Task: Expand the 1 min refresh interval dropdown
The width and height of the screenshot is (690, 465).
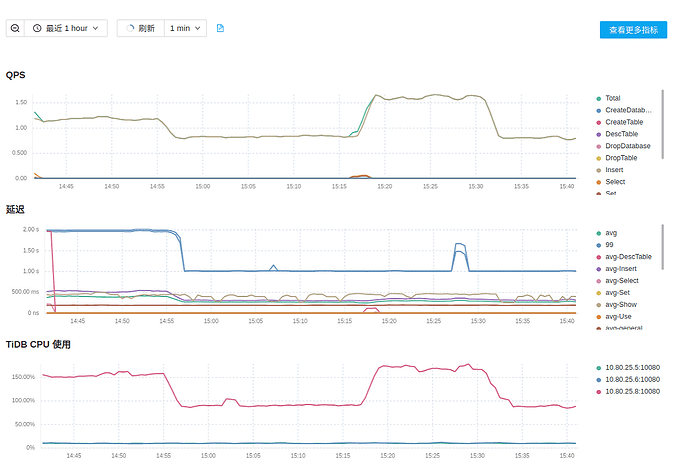Action: [x=185, y=28]
